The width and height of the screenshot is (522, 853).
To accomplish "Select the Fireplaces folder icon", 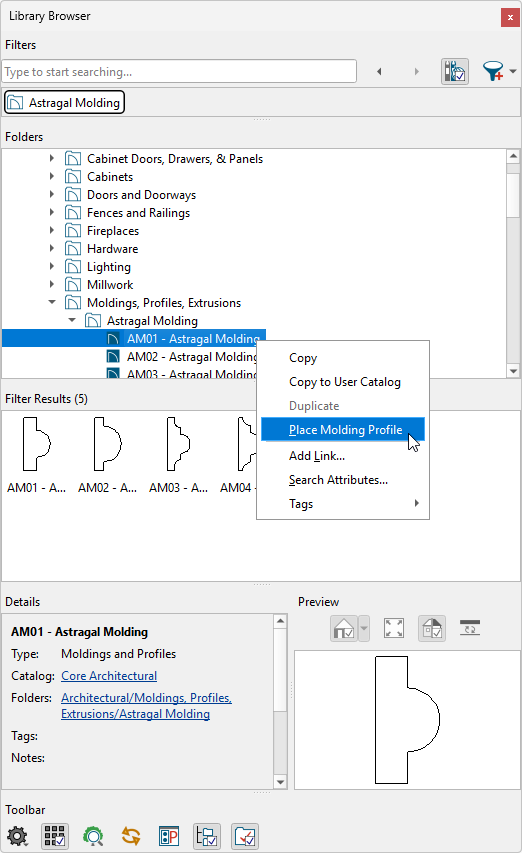I will coord(73,230).
